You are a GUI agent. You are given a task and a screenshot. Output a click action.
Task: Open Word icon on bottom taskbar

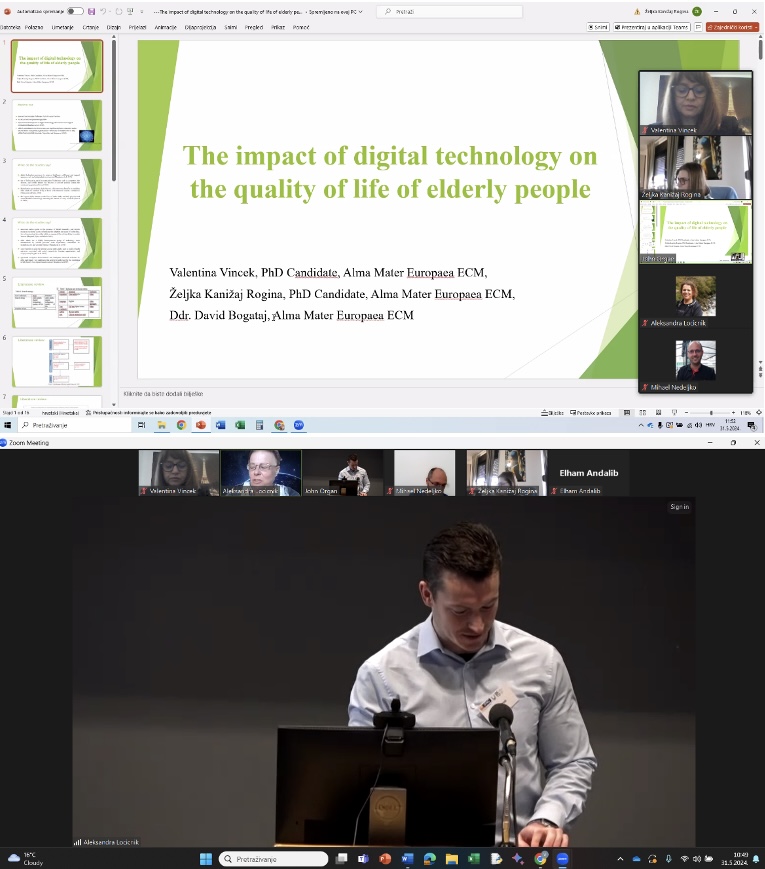coord(407,858)
